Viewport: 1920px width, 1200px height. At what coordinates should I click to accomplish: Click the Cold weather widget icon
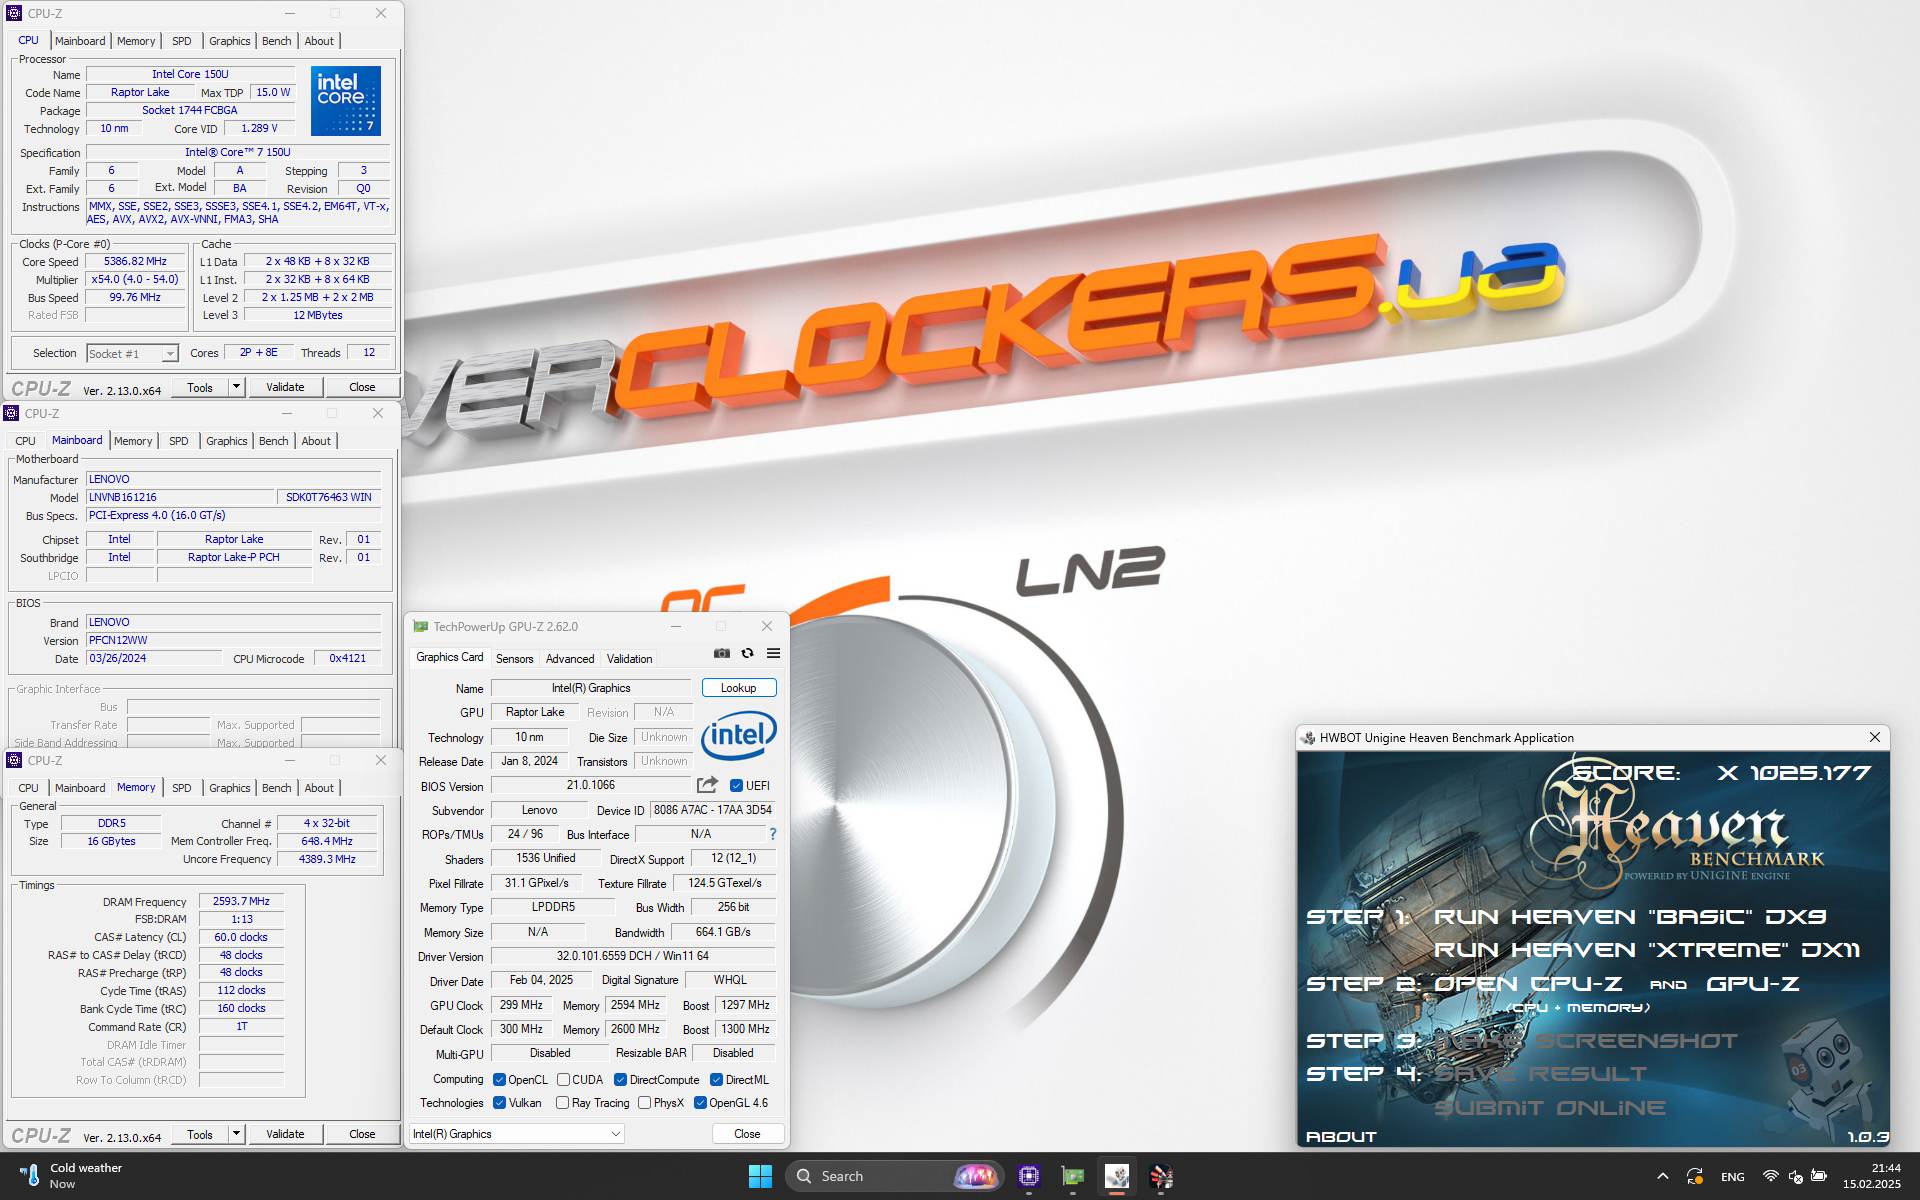(x=30, y=1176)
